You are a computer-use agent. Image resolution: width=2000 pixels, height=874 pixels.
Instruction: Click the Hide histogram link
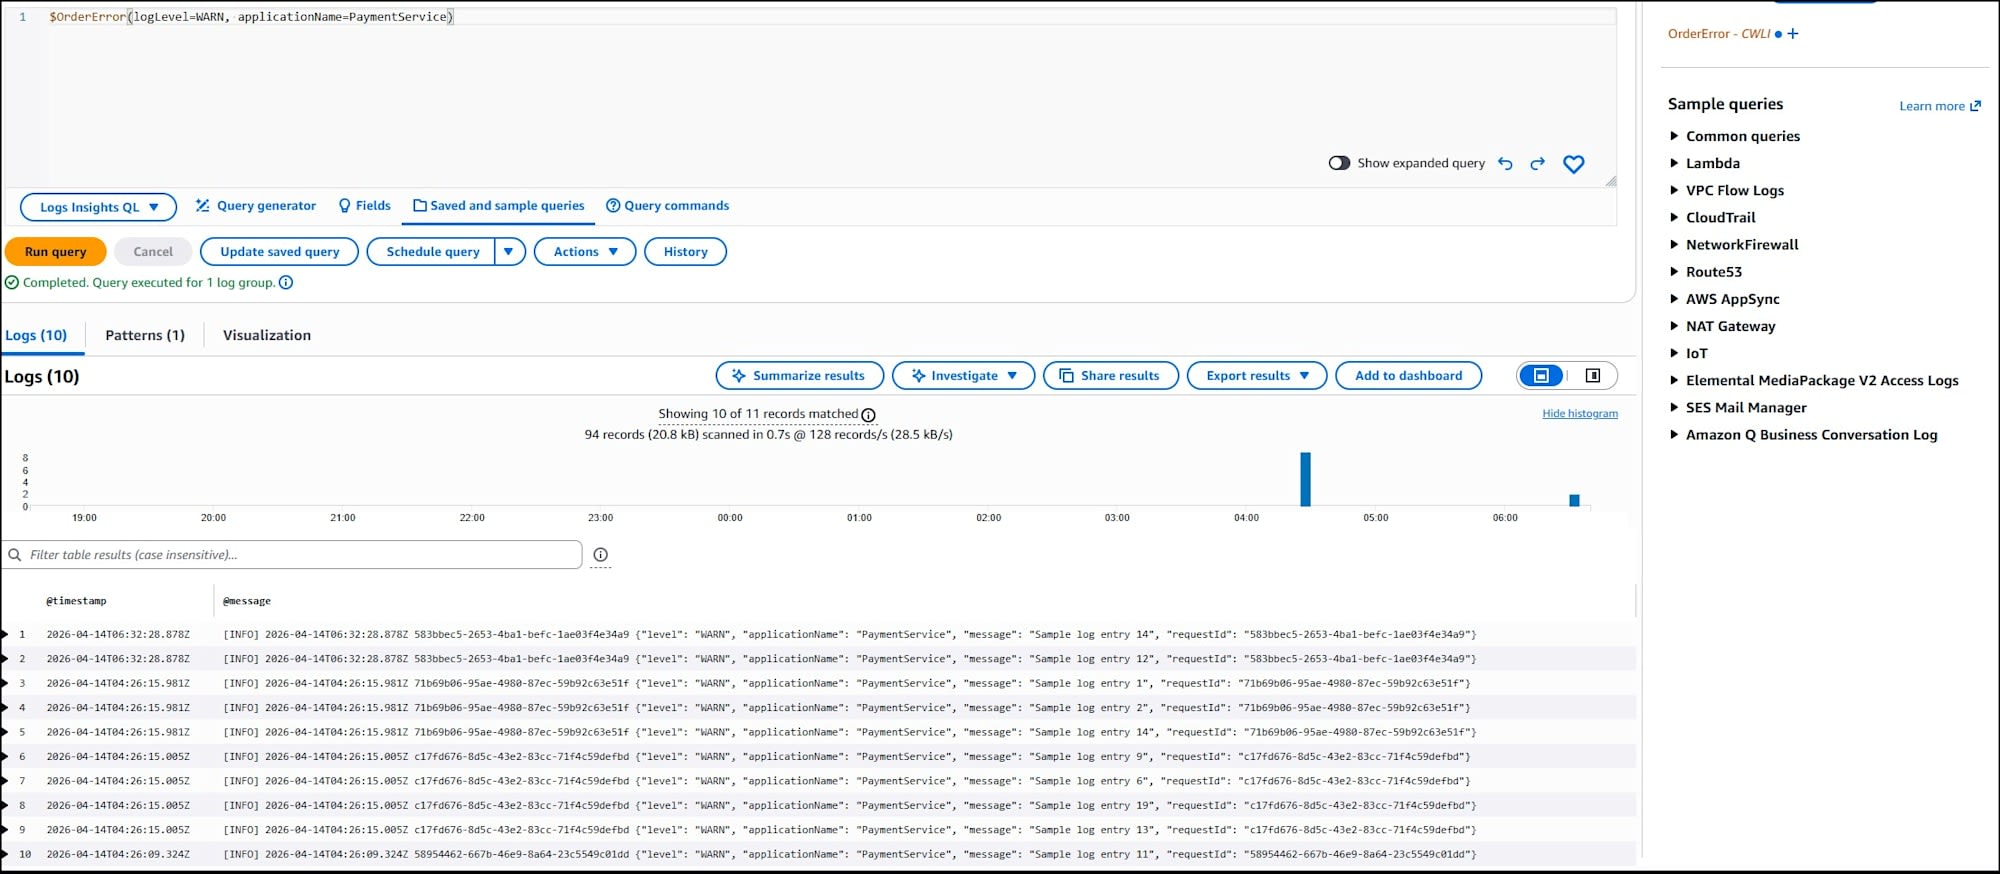[x=1580, y=414]
